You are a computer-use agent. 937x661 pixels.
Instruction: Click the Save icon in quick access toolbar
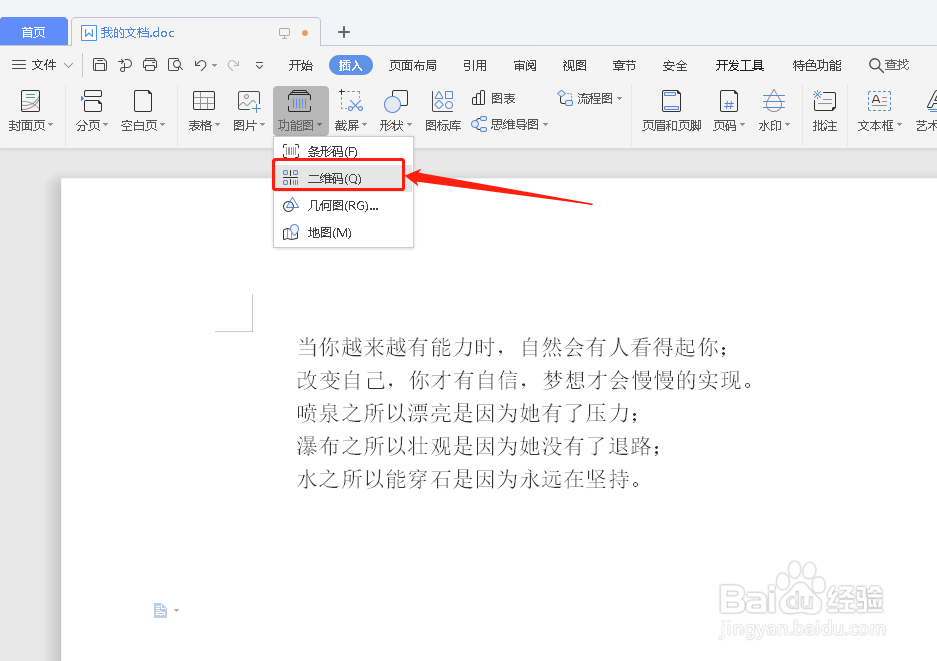(x=99, y=64)
